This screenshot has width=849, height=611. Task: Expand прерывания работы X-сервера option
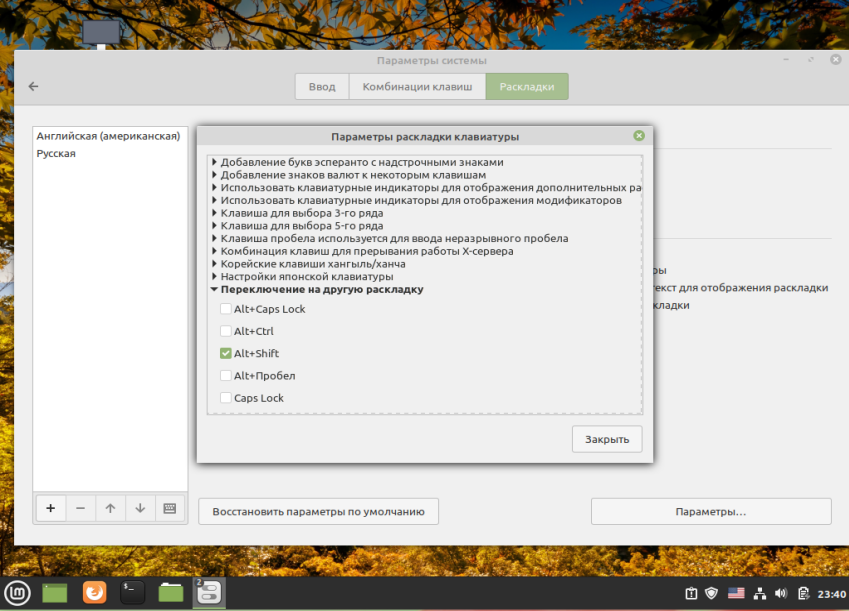click(x=214, y=251)
